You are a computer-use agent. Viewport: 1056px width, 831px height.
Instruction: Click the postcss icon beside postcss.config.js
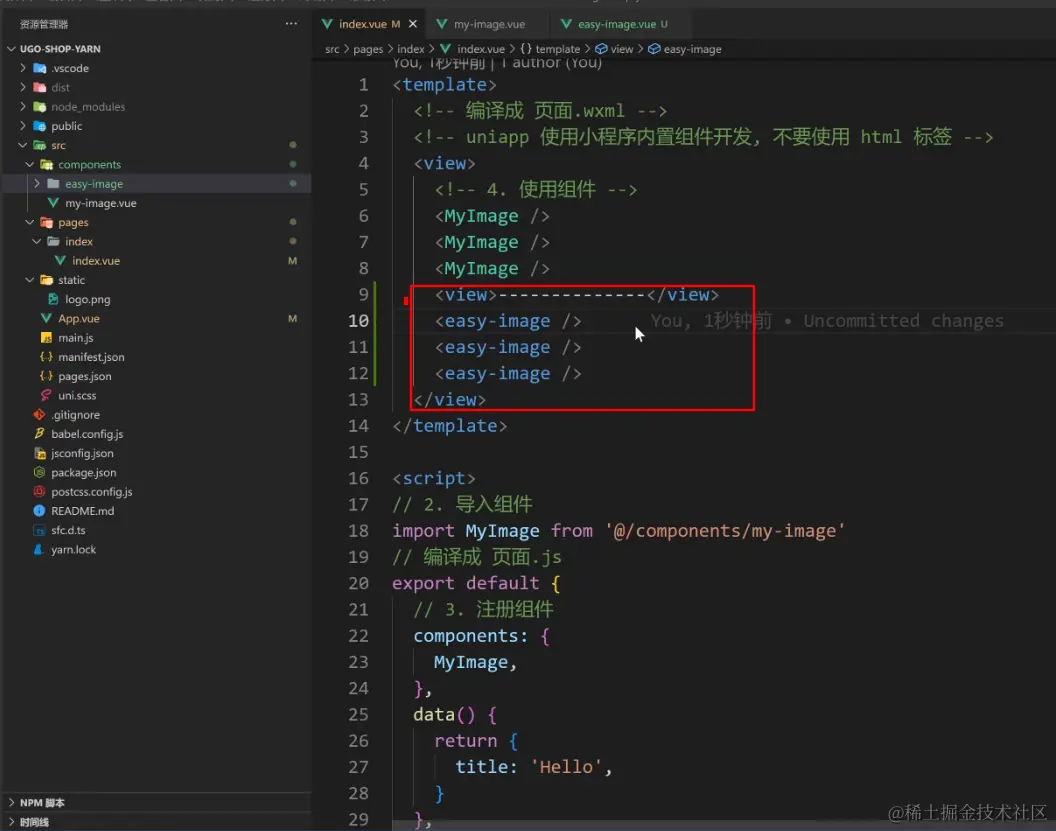[x=39, y=492]
